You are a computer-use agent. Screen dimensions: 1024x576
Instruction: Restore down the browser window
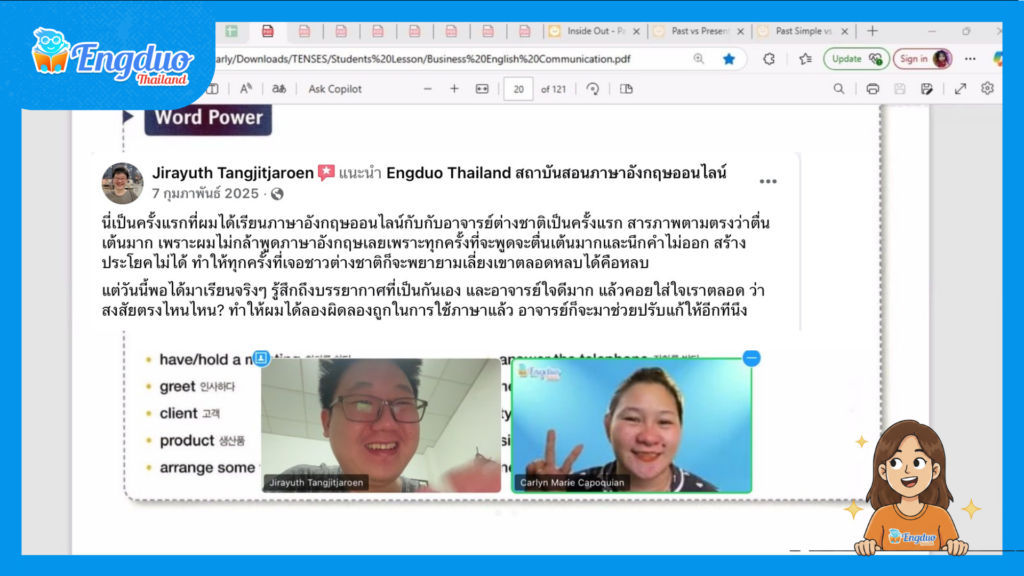[x=966, y=31]
